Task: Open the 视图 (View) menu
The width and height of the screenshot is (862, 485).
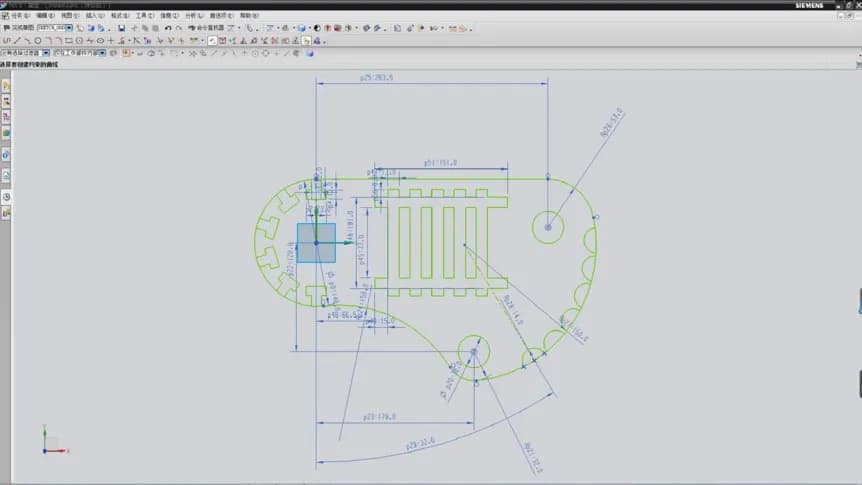Action: point(70,15)
